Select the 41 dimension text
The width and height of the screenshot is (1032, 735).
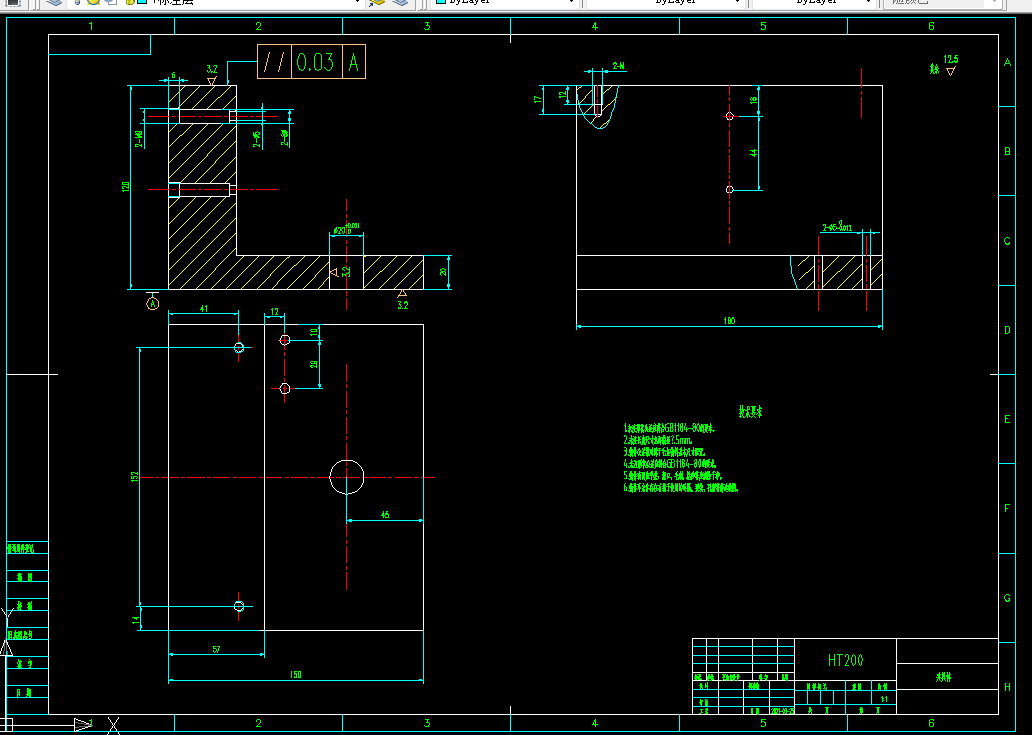[204, 308]
